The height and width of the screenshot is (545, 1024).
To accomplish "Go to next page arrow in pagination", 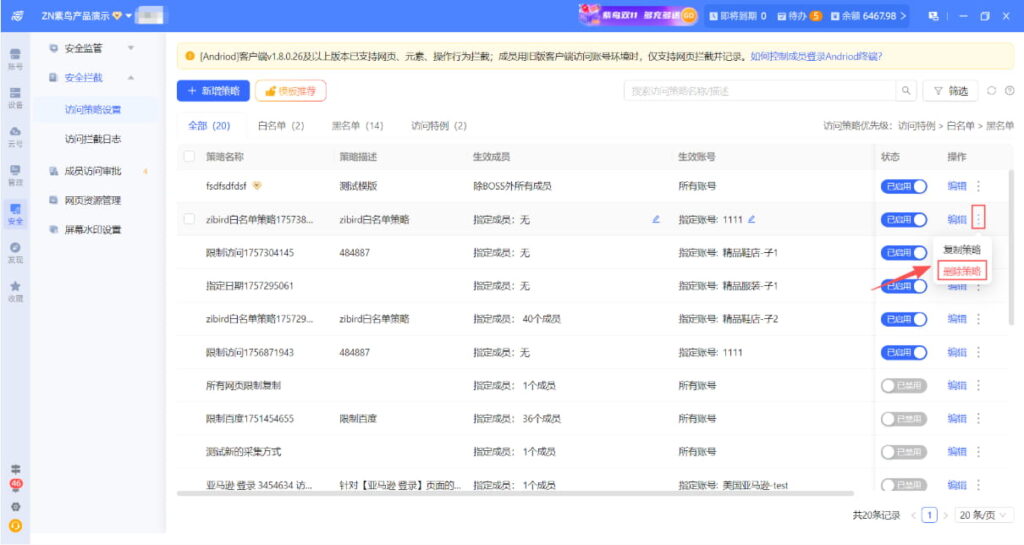I will coord(945,515).
